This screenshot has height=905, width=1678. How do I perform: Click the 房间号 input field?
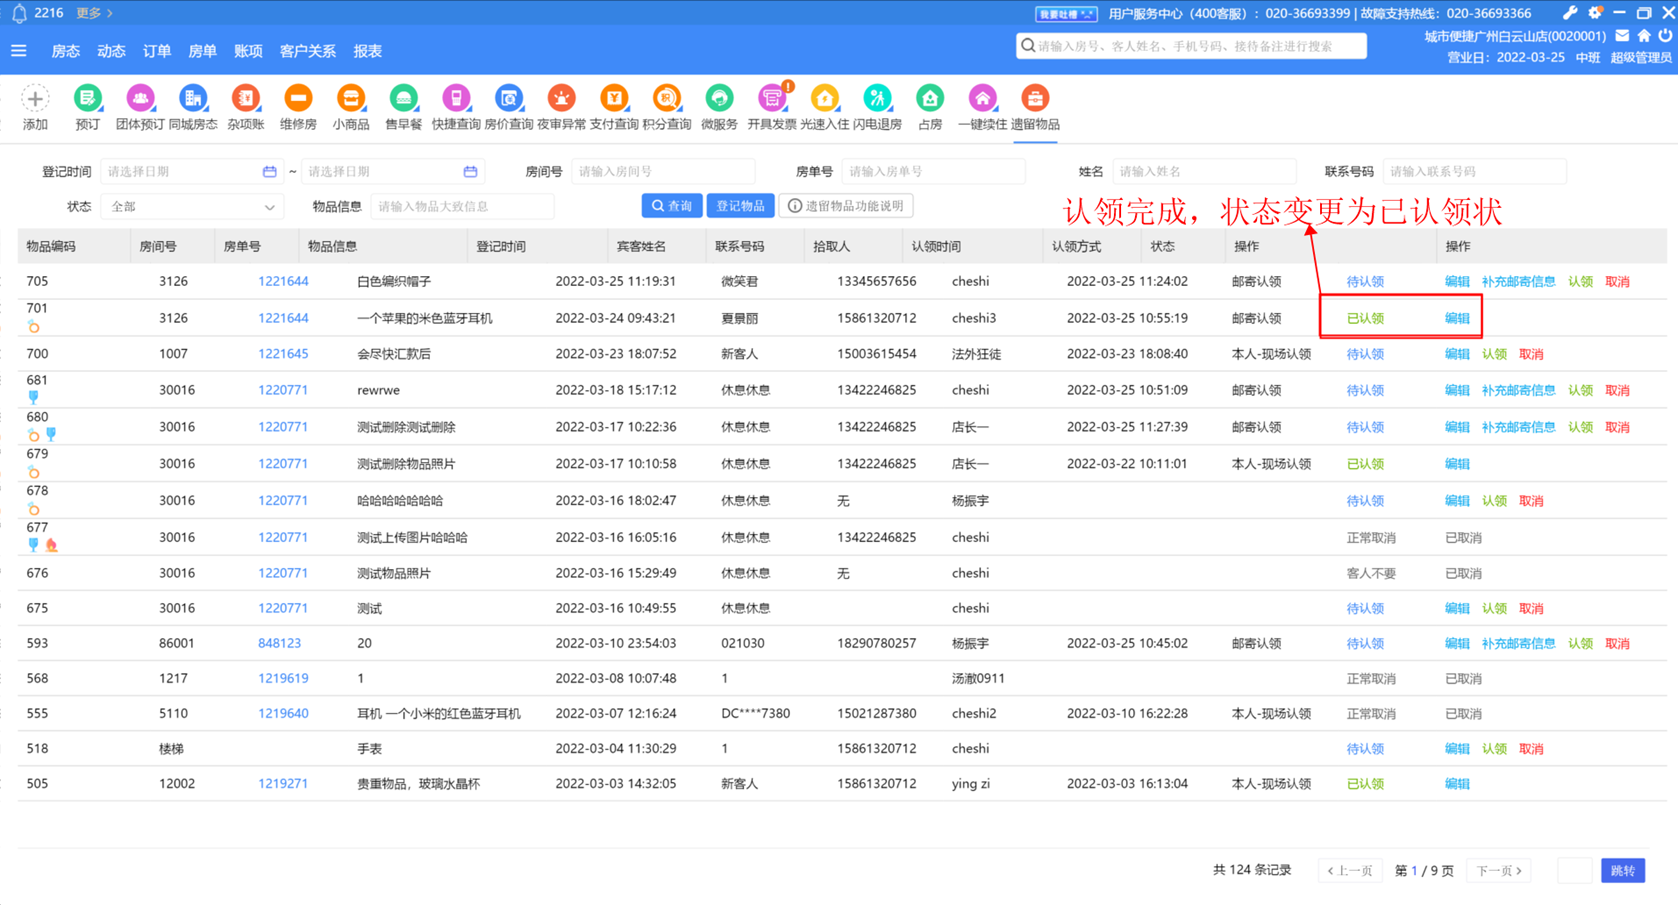tap(663, 172)
